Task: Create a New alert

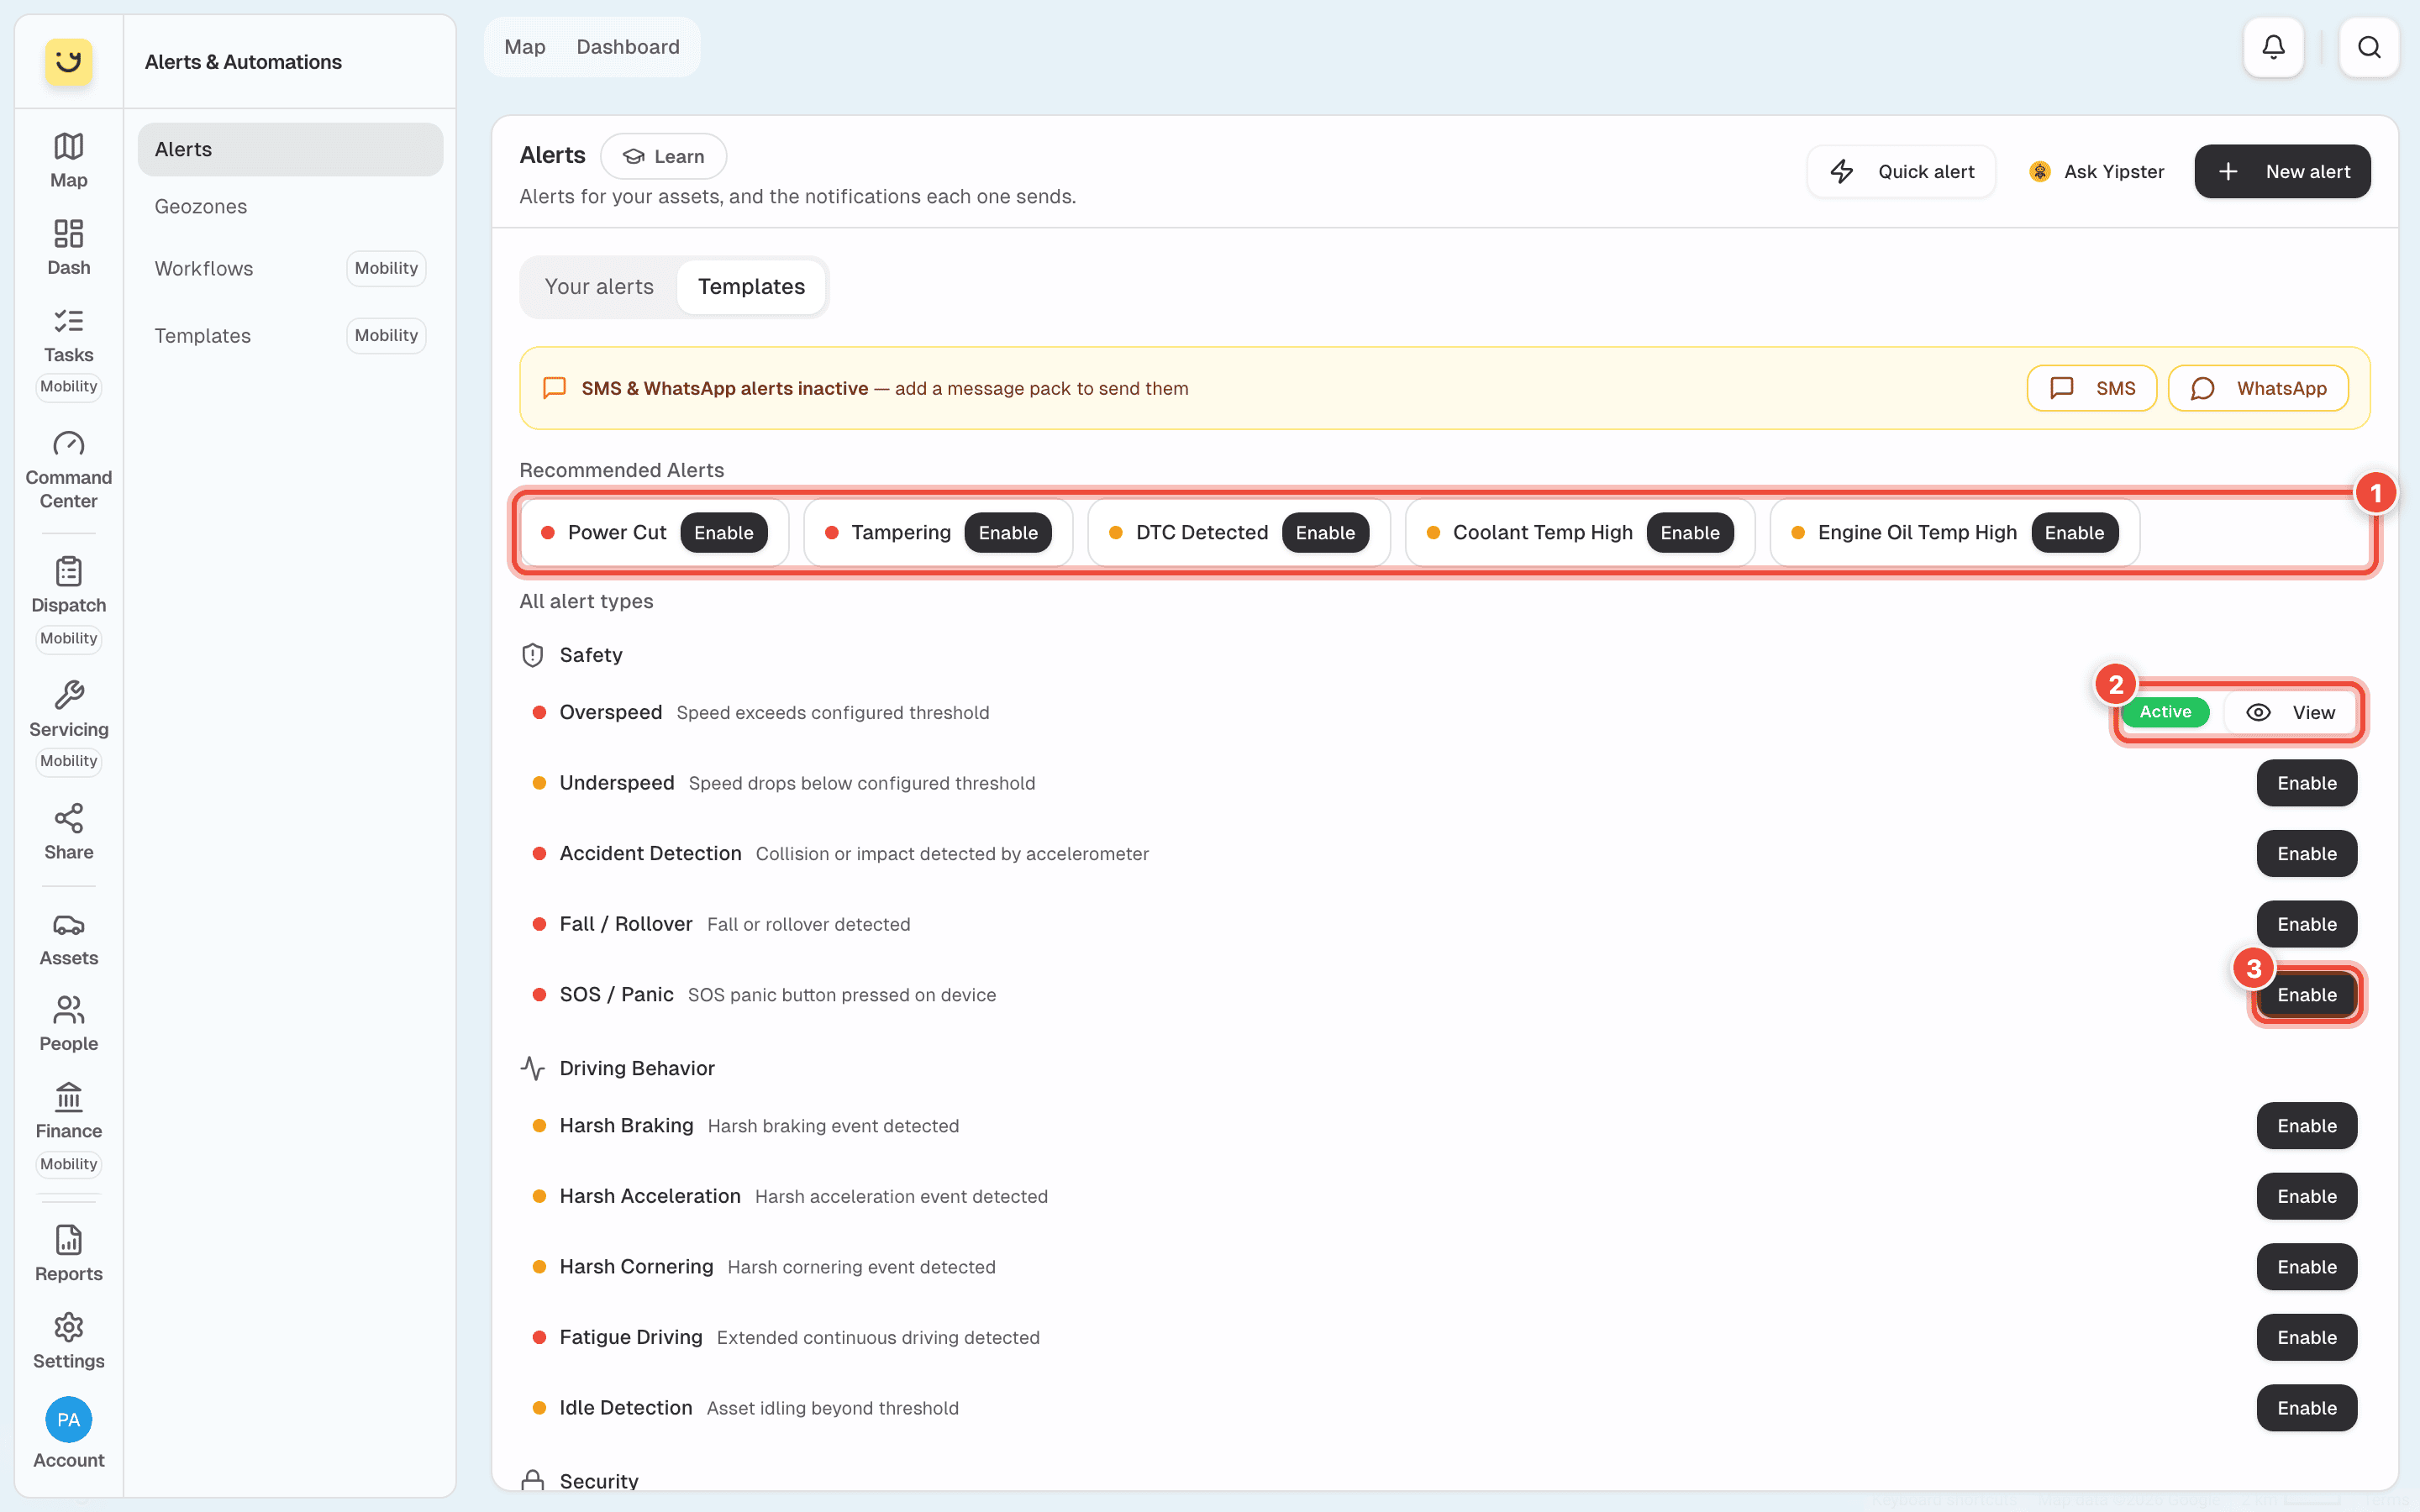Action: [x=2282, y=172]
